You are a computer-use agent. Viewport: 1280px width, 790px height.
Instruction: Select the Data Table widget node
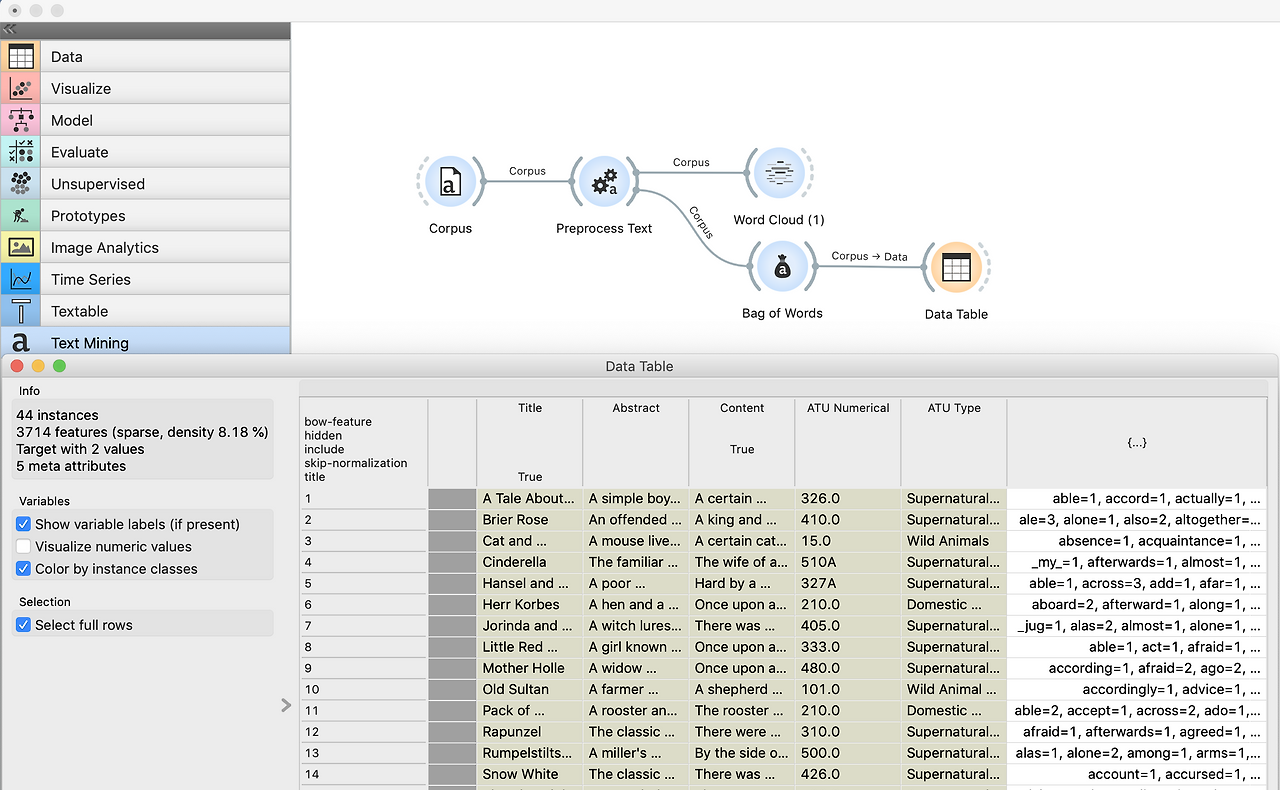click(956, 267)
